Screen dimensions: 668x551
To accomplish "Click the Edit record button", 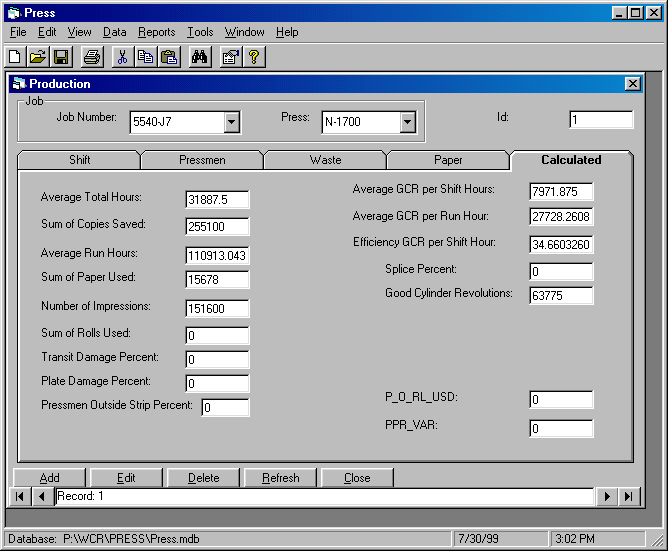I will pos(126,477).
